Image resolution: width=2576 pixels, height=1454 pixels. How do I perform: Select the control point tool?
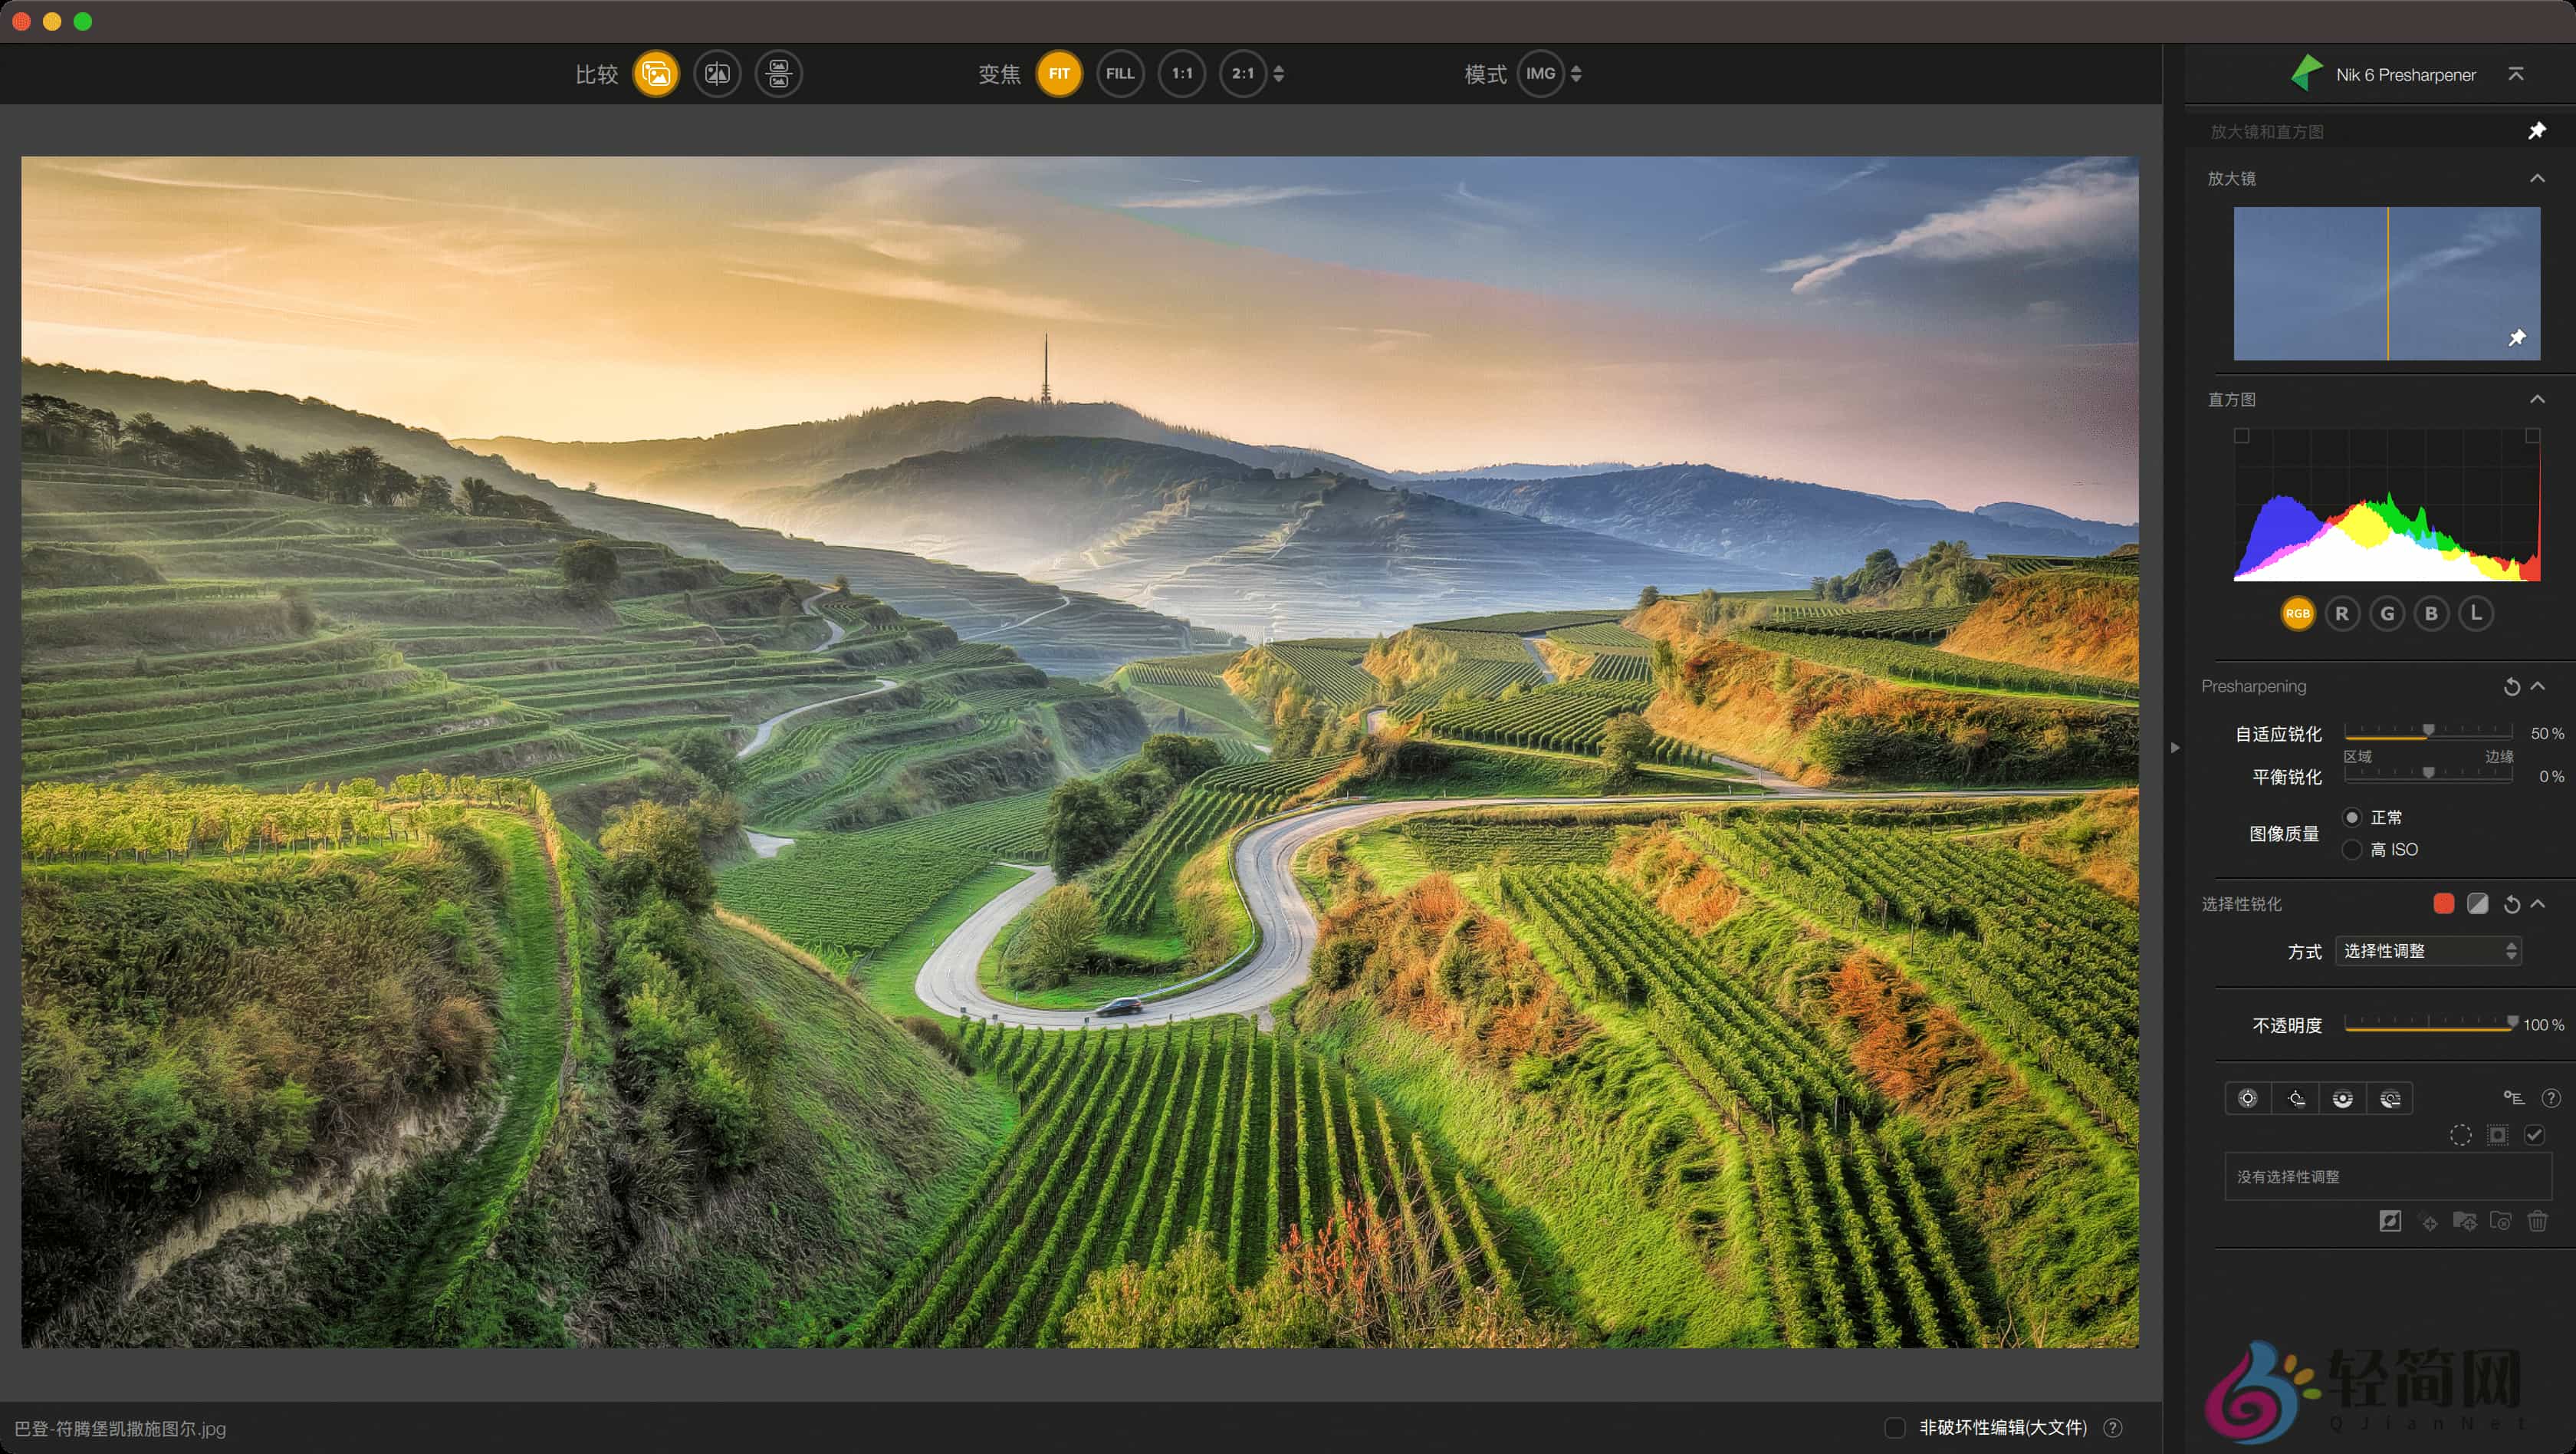pyautogui.click(x=2248, y=1098)
